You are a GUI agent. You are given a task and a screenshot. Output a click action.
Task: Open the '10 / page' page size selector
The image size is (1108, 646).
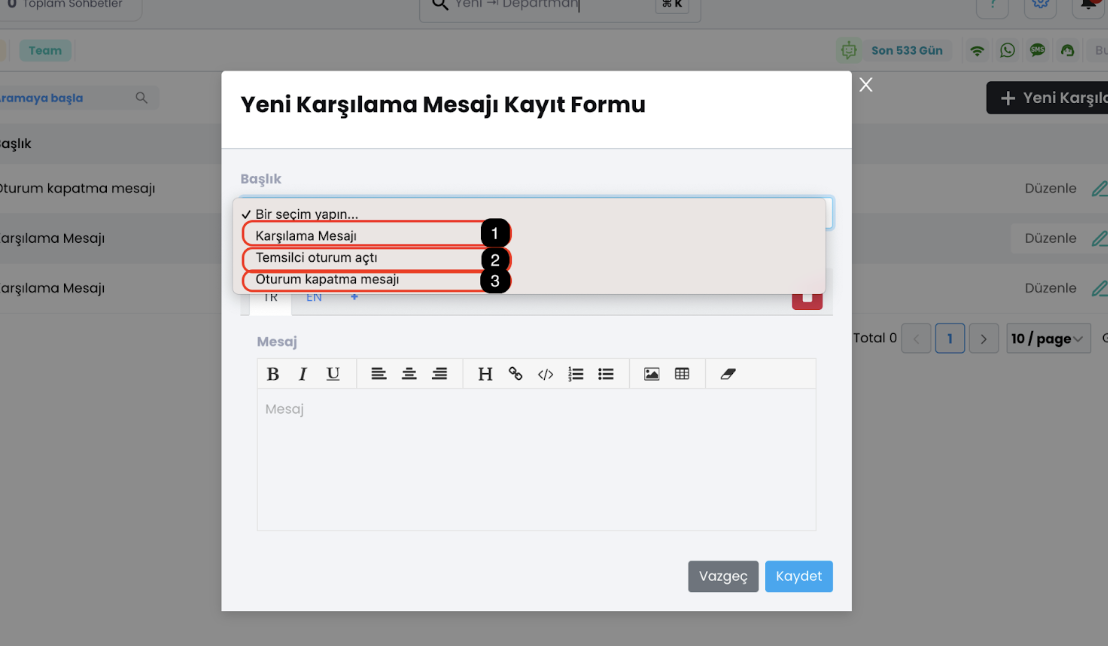point(1048,338)
